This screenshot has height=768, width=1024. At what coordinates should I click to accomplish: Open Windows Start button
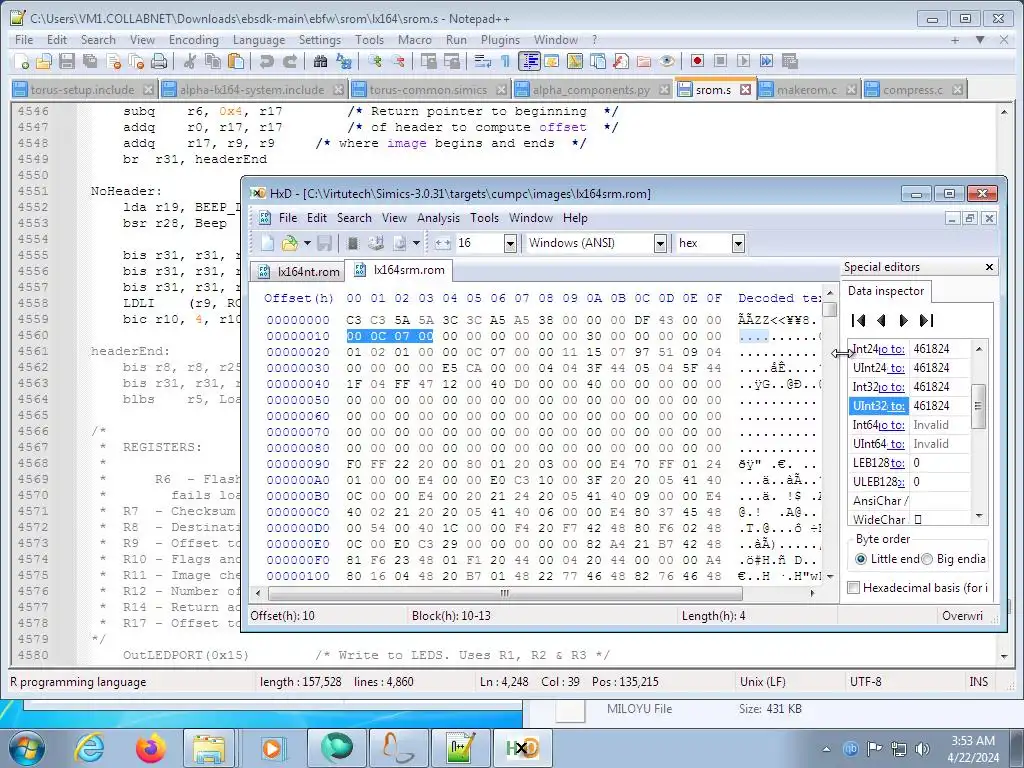(x=27, y=748)
